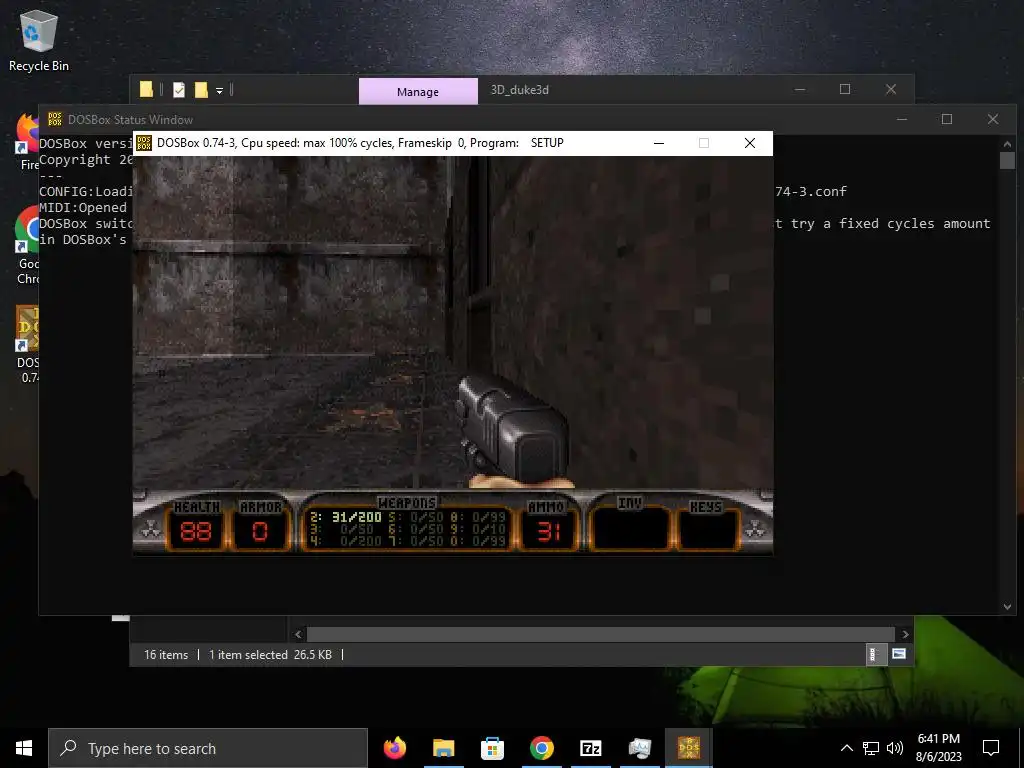
Task: Expand the Customize Quick Access Toolbar arrow
Action: [x=219, y=90]
